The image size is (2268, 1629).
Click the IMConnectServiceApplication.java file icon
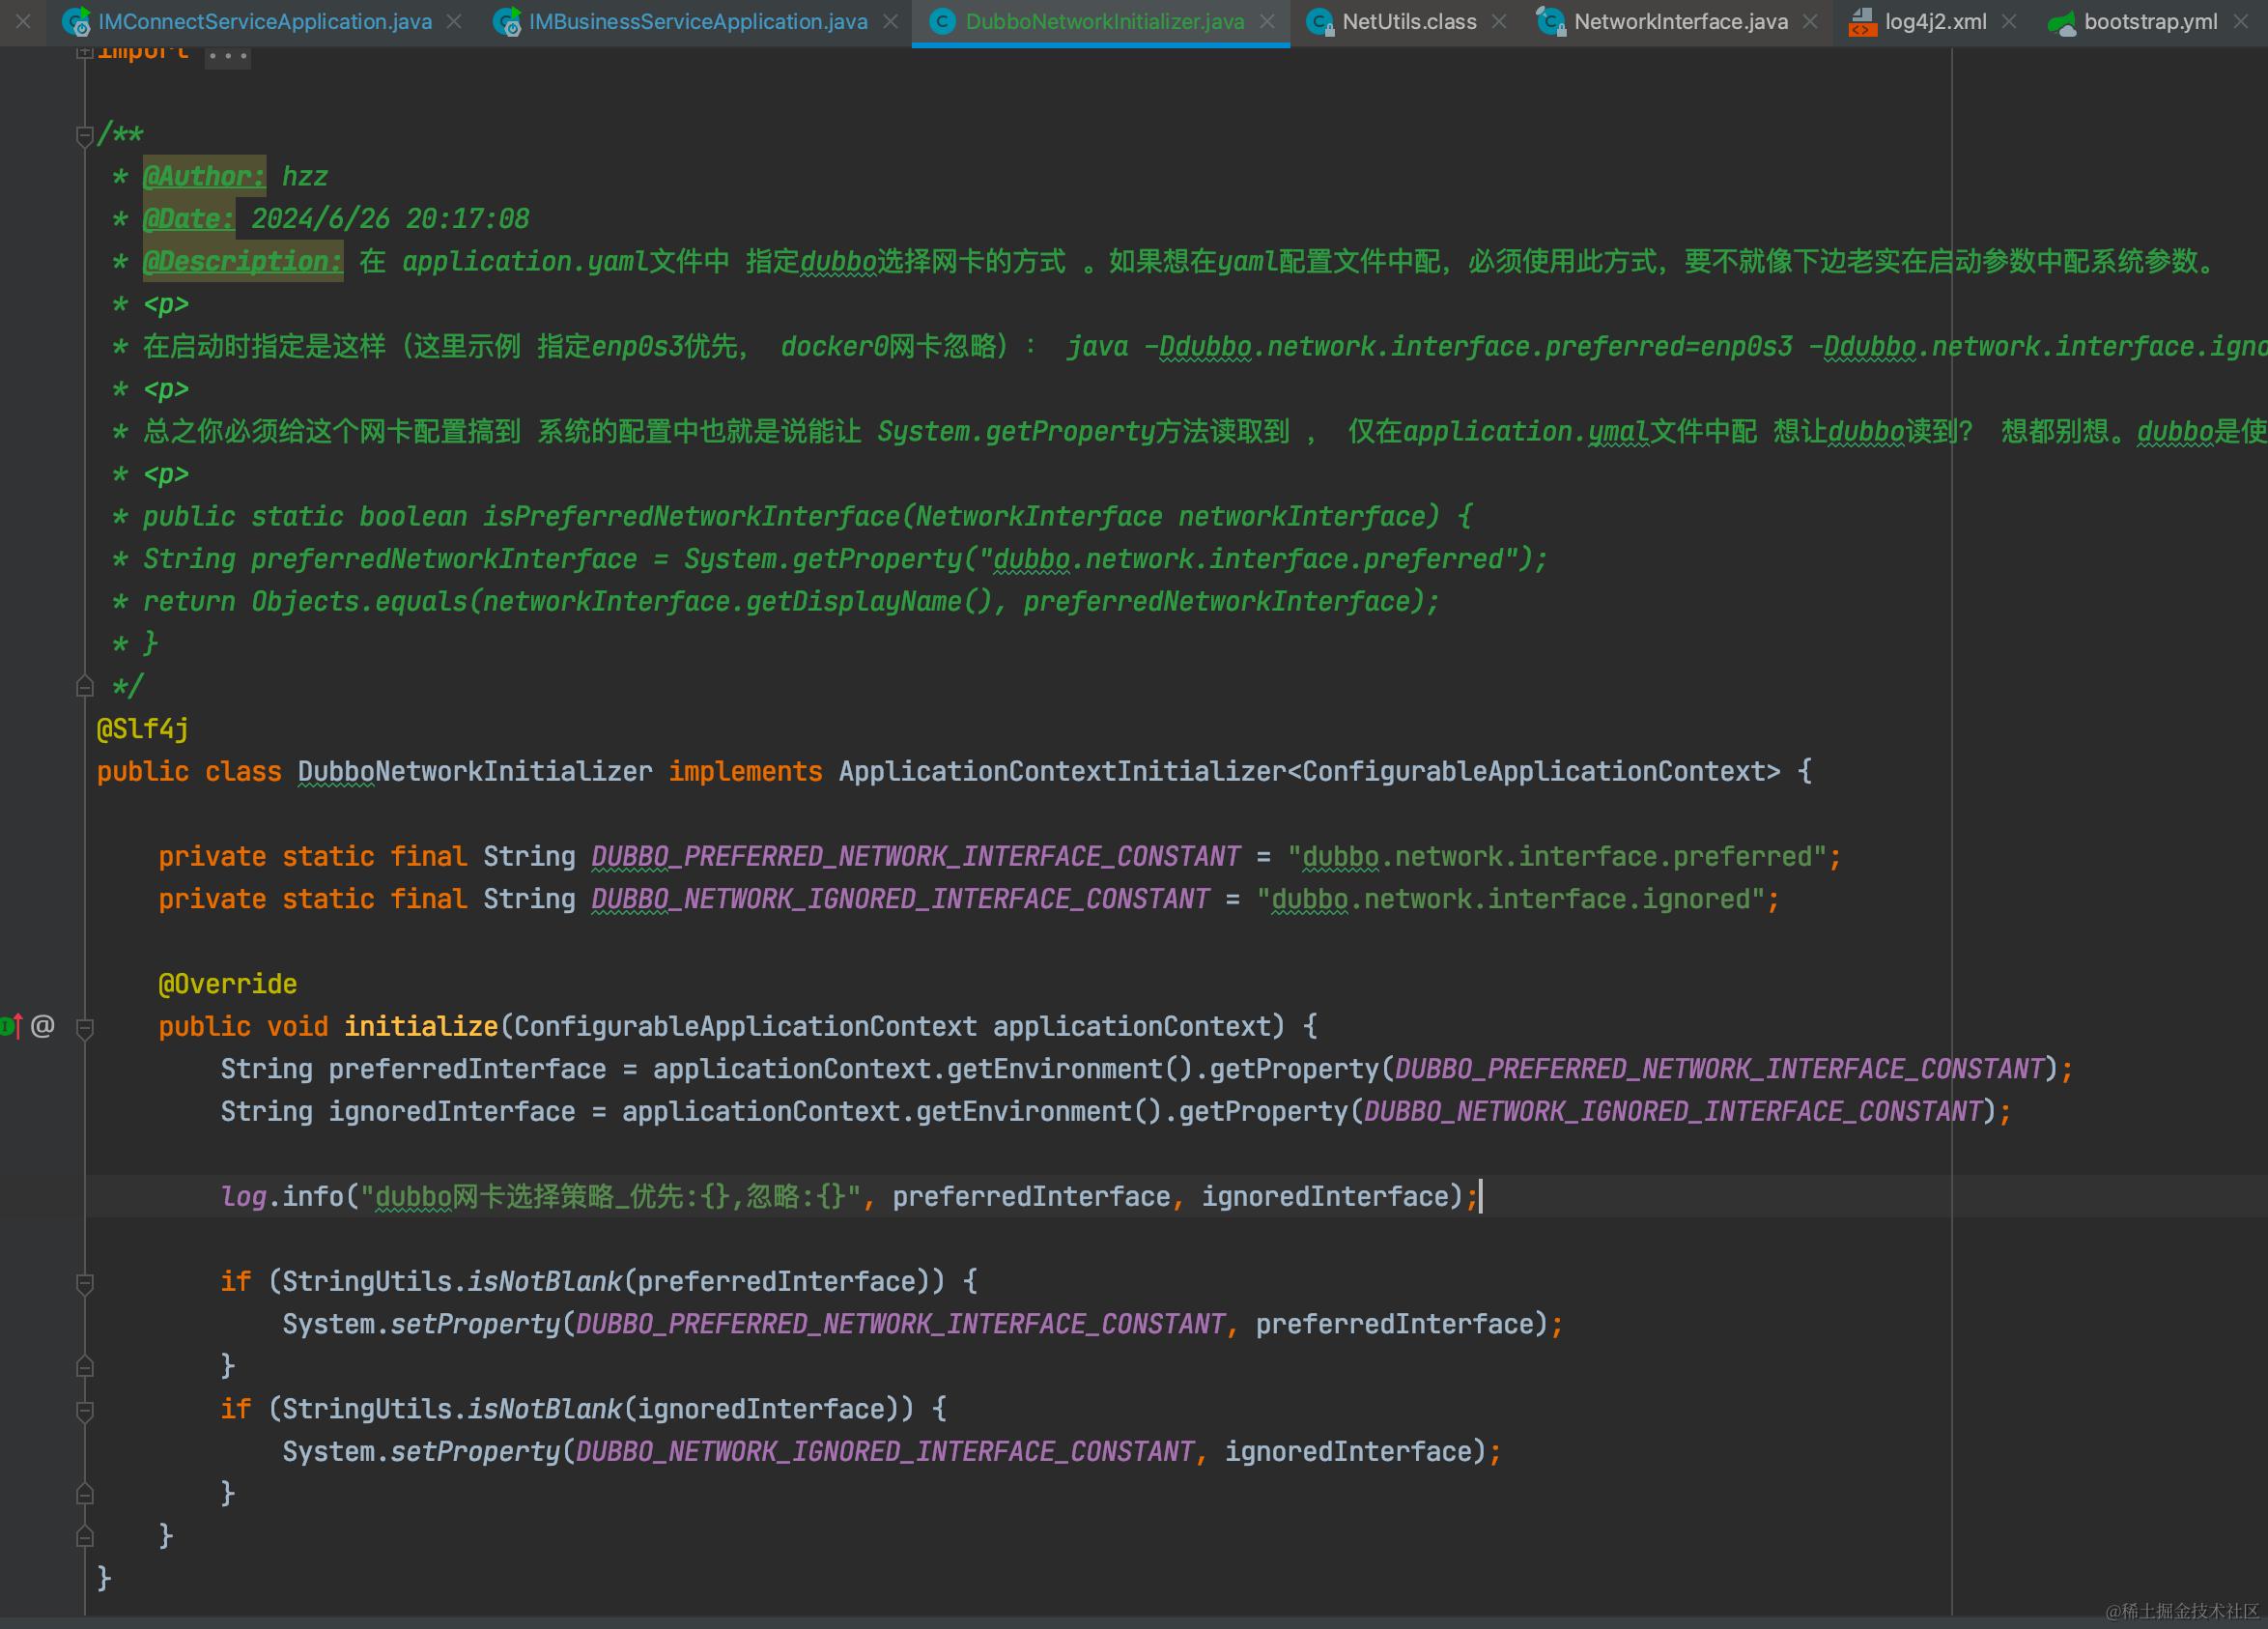(76, 22)
